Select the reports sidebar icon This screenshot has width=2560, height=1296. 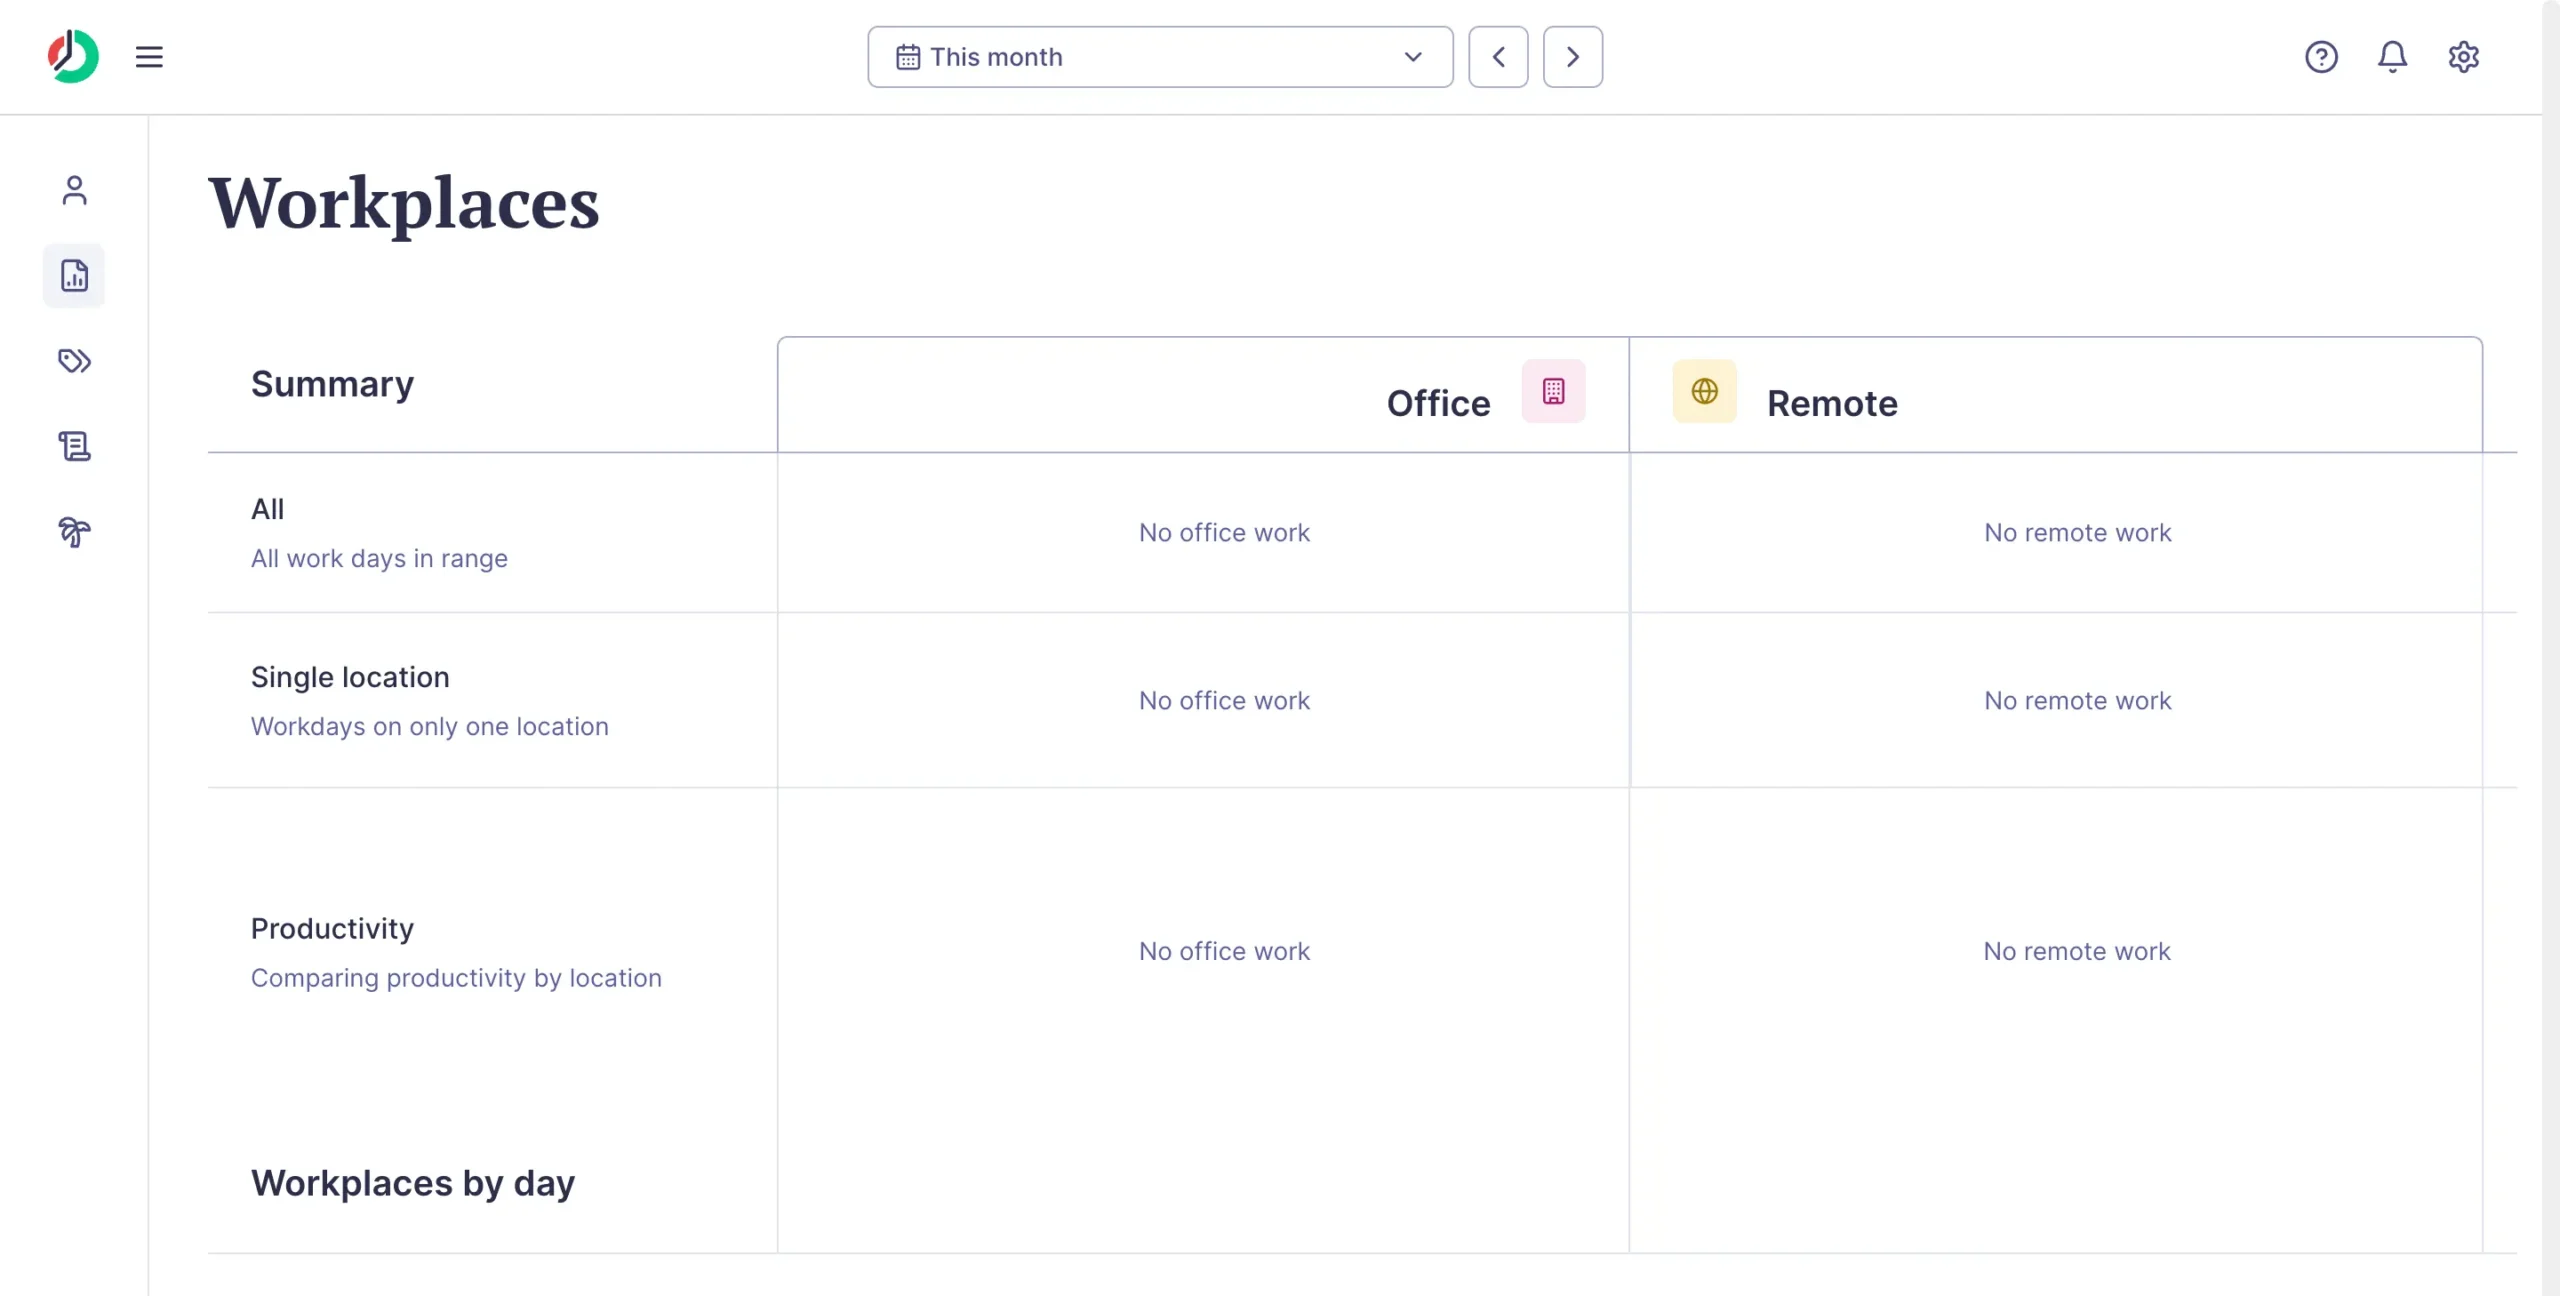(74, 276)
